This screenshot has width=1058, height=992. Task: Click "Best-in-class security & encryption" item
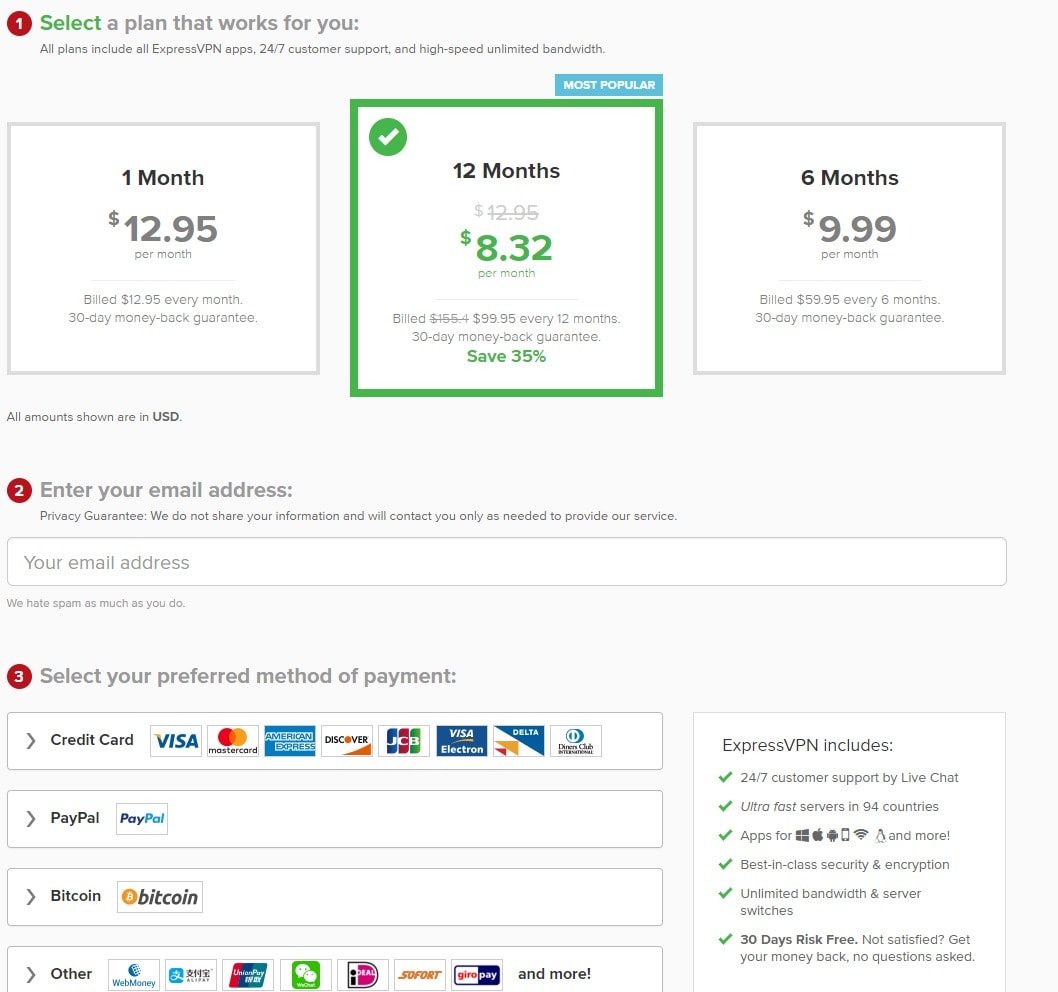[x=845, y=864]
